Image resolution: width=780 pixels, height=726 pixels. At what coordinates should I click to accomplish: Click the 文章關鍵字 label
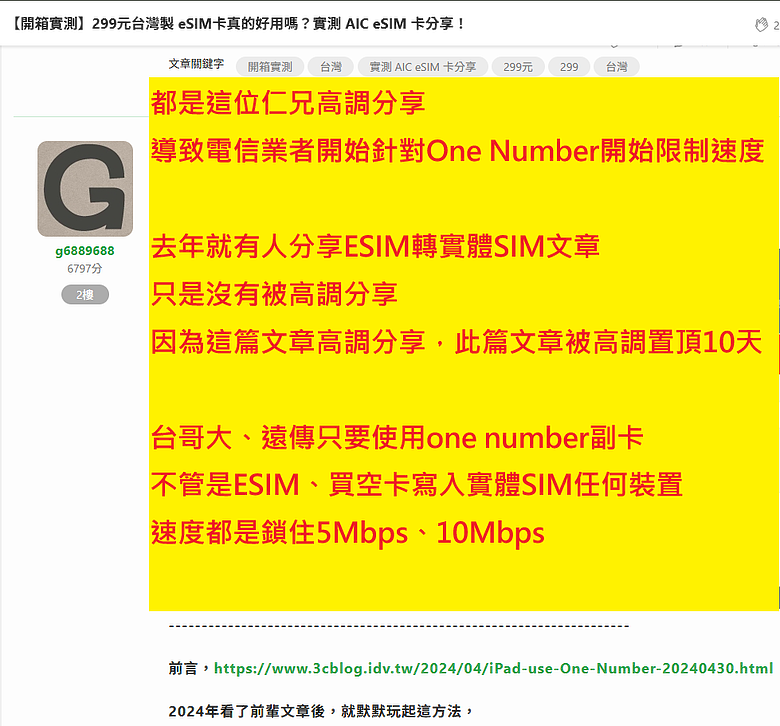pyautogui.click(x=196, y=64)
